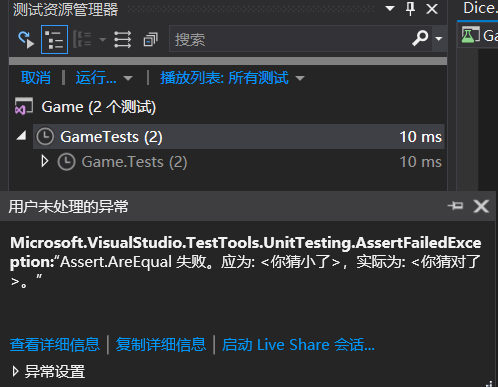Click the magnifier search icon
The height and width of the screenshot is (387, 498).
[420, 38]
